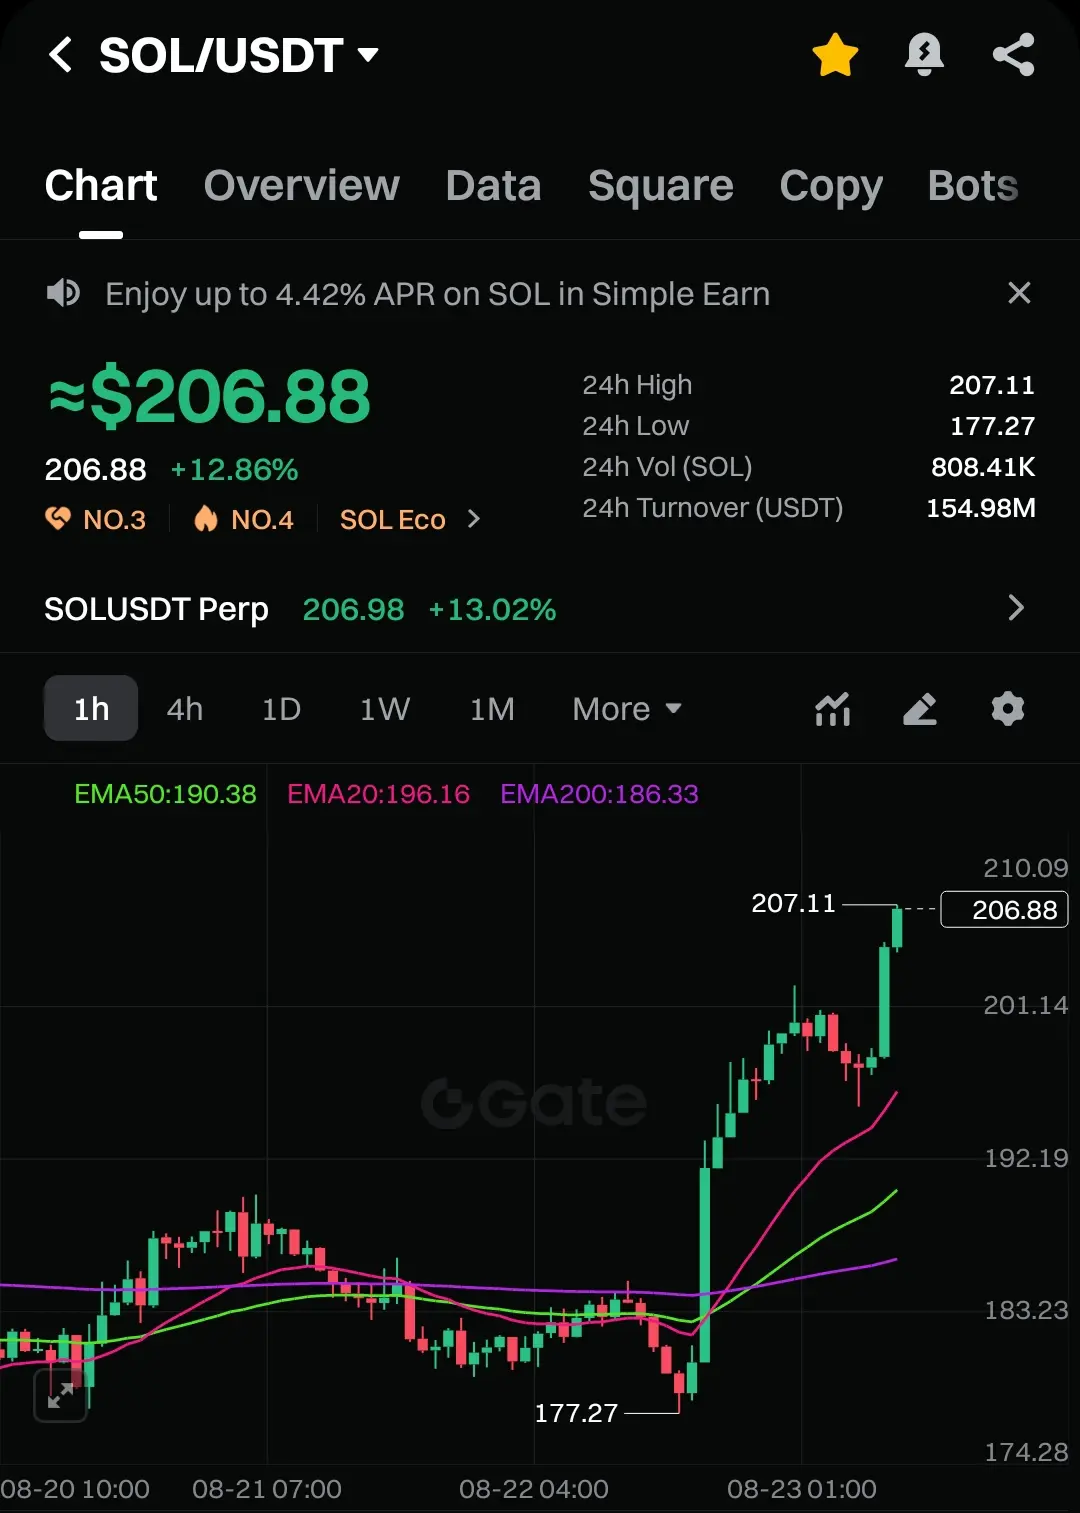Open price alert bell icon
1080x1513 pixels.
coord(924,55)
